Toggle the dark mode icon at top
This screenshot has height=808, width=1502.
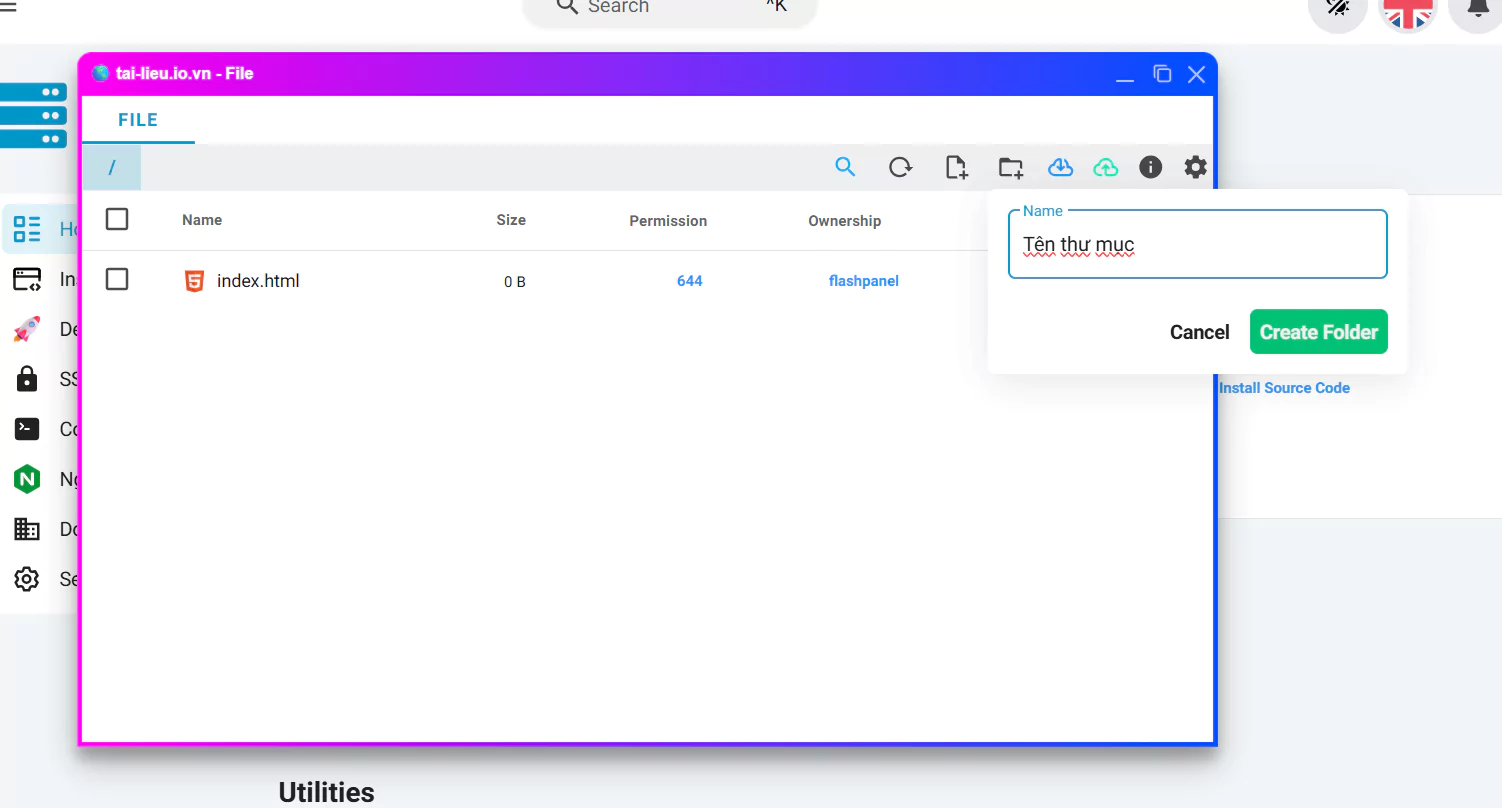click(x=1337, y=8)
